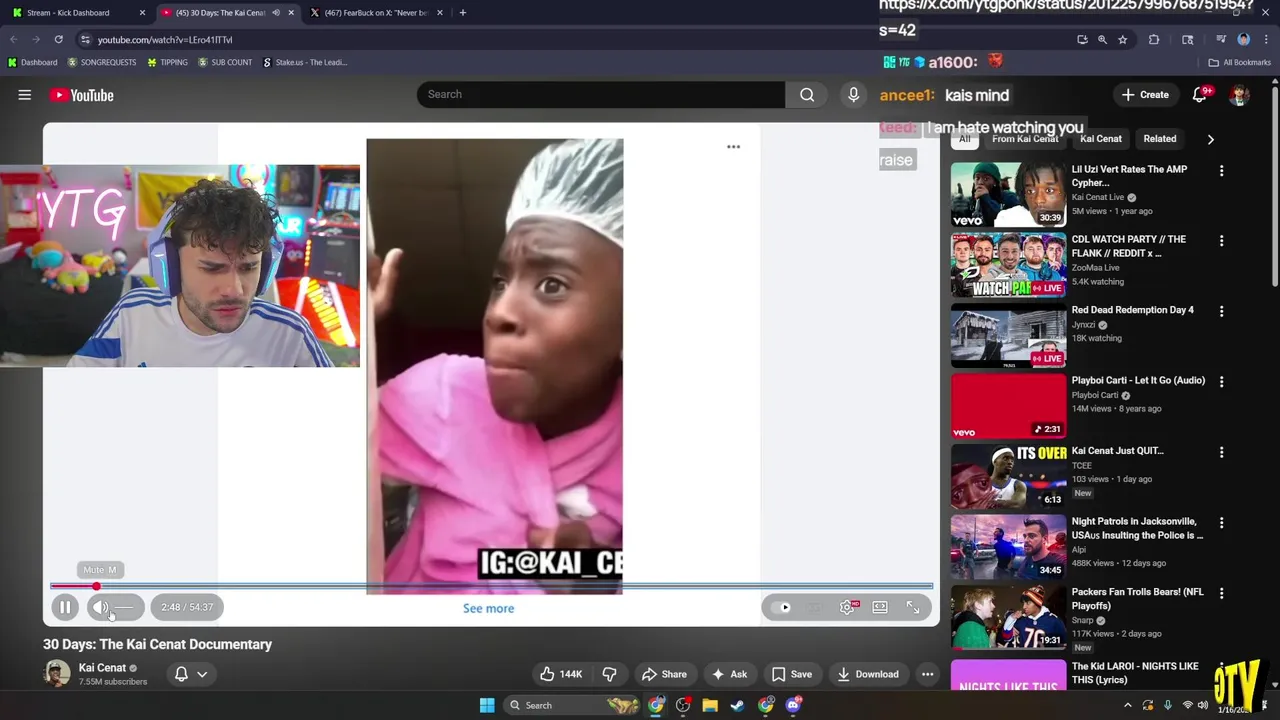
Task: Mute the video volume speaker icon
Action: click(100, 607)
